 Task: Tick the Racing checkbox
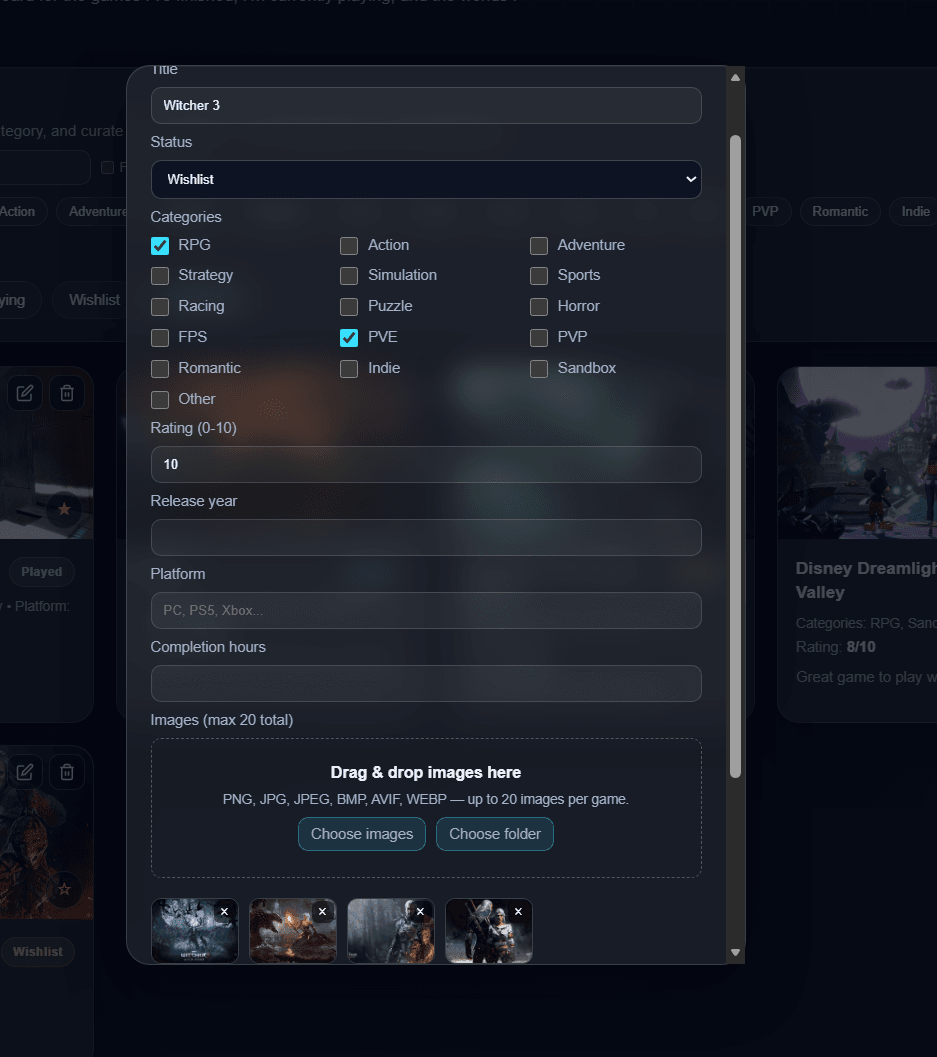(160, 307)
